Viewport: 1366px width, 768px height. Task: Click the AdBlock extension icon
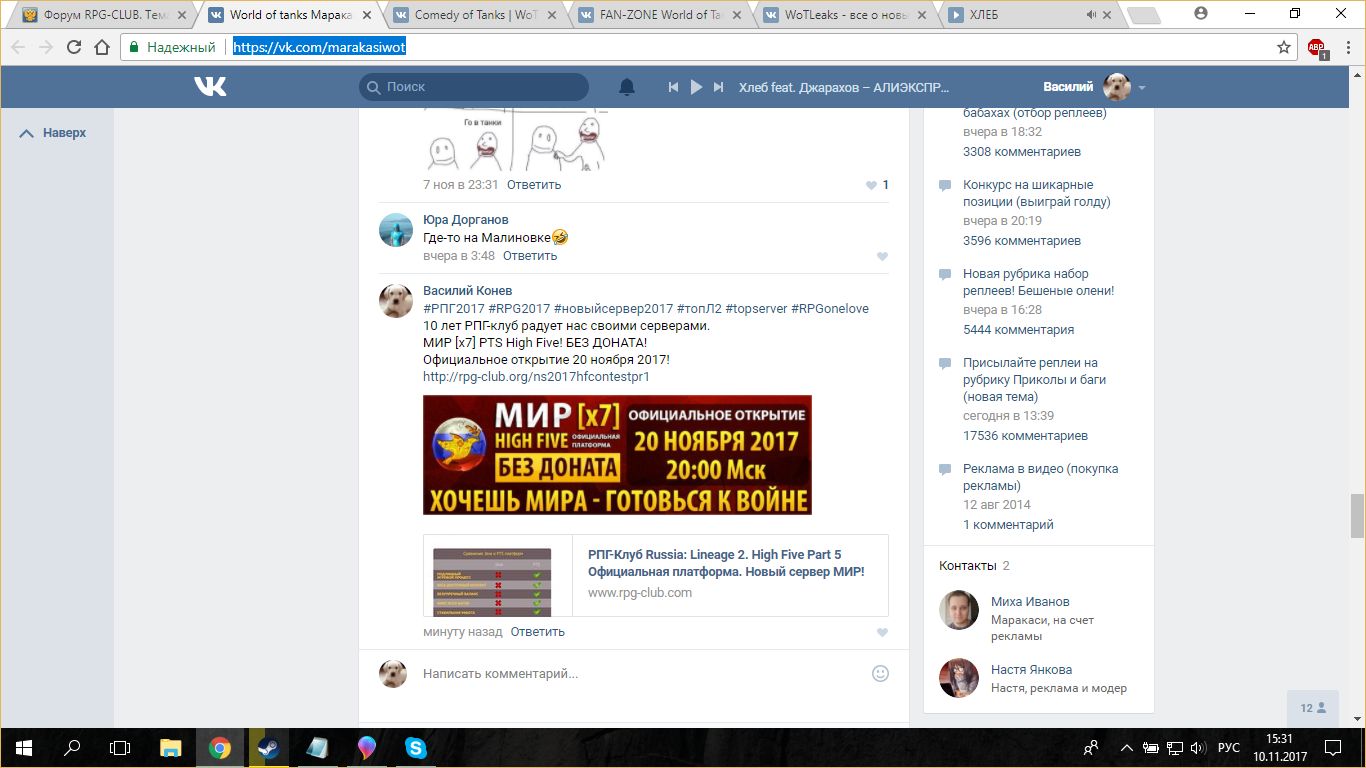pyautogui.click(x=1316, y=47)
